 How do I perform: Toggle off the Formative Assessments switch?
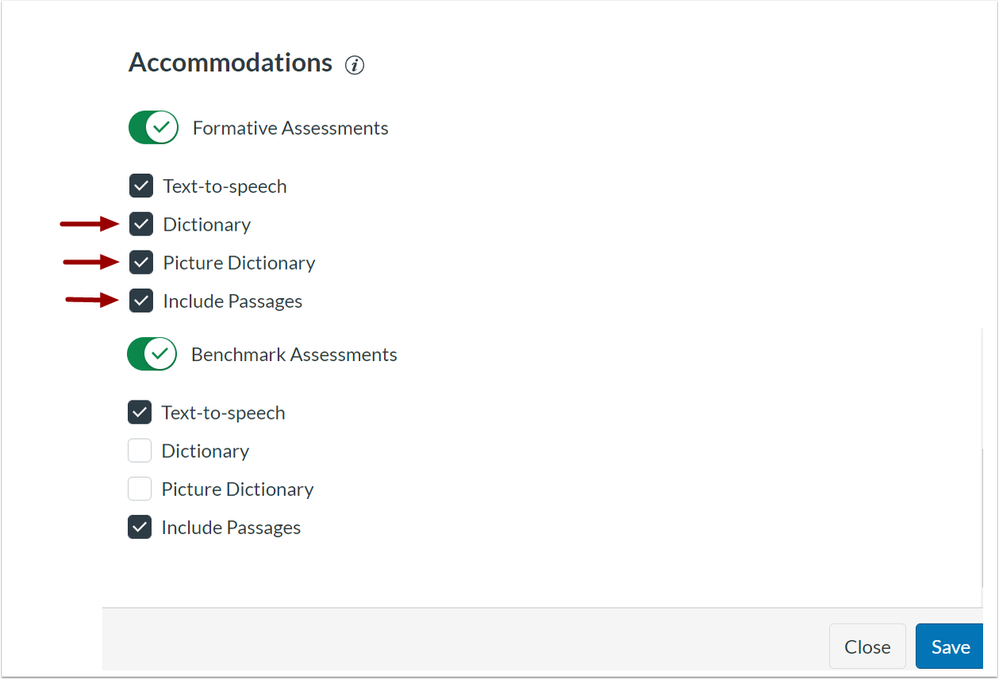[154, 127]
